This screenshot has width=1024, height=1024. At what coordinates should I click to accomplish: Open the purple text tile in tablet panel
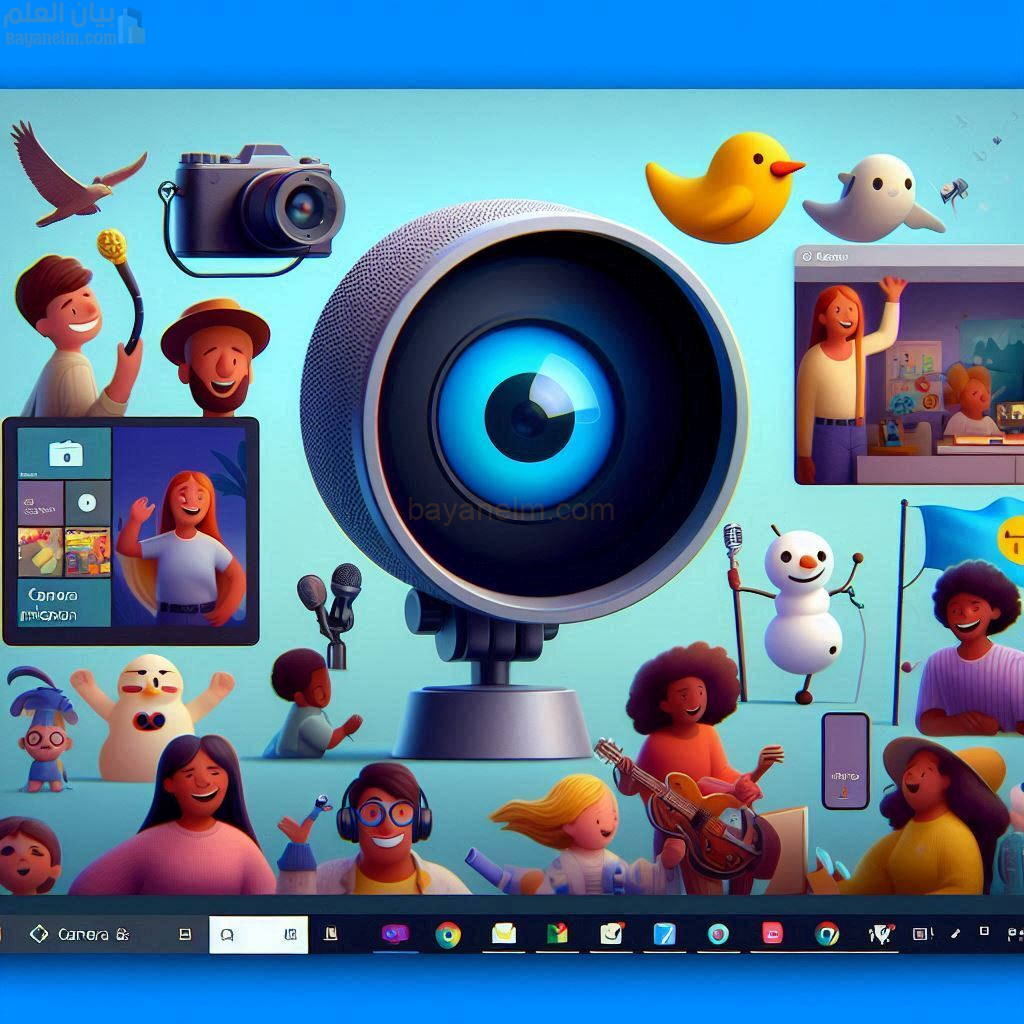click(41, 503)
